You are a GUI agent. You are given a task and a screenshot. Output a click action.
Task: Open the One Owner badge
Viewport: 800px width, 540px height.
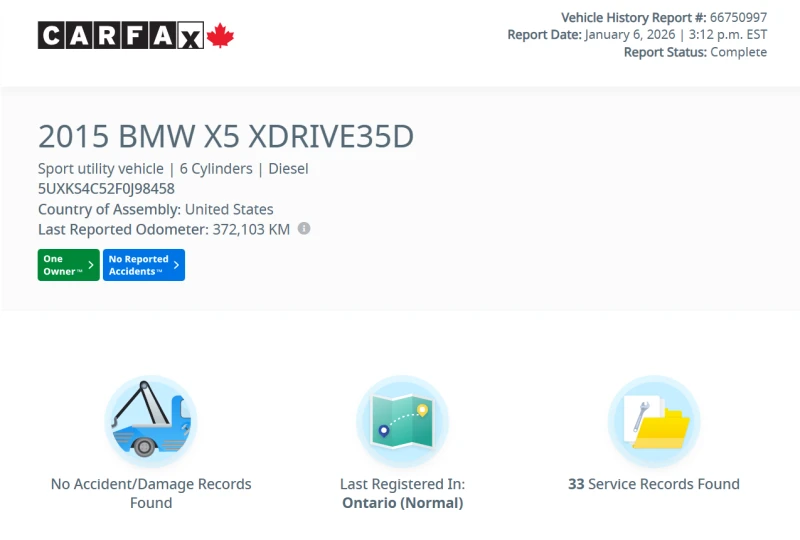[x=68, y=265]
